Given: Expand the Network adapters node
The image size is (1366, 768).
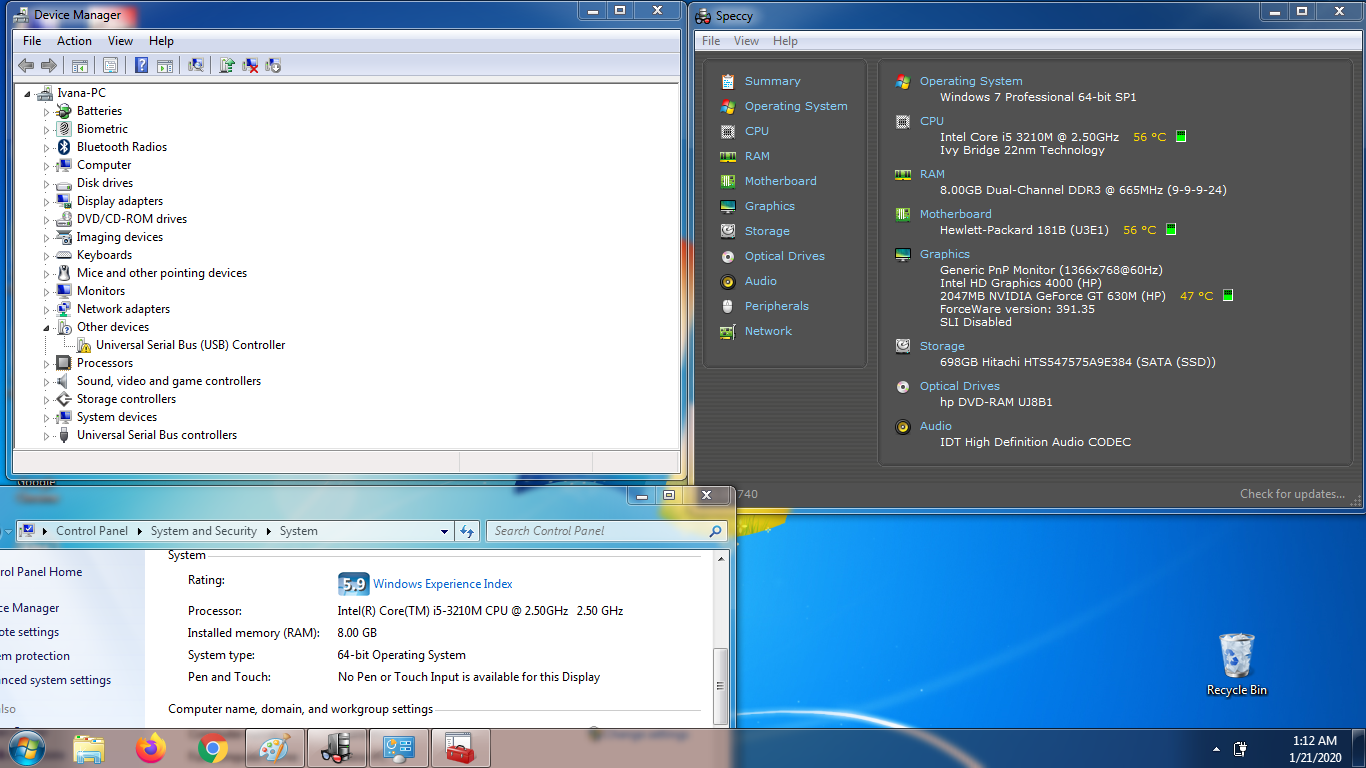Looking at the screenshot, I should (46, 310).
